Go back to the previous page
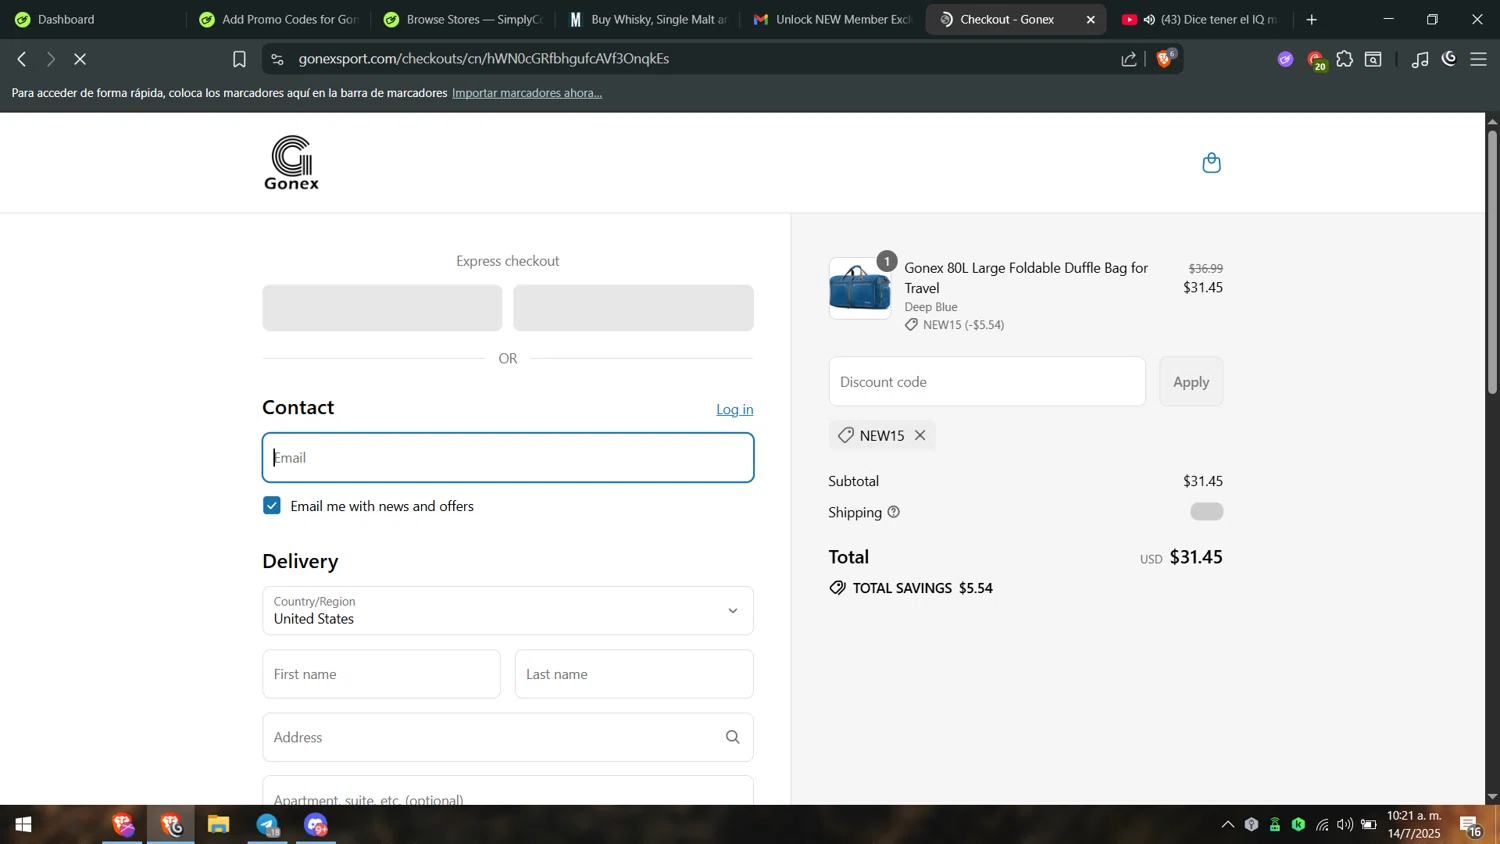This screenshot has width=1500, height=844. click(22, 59)
